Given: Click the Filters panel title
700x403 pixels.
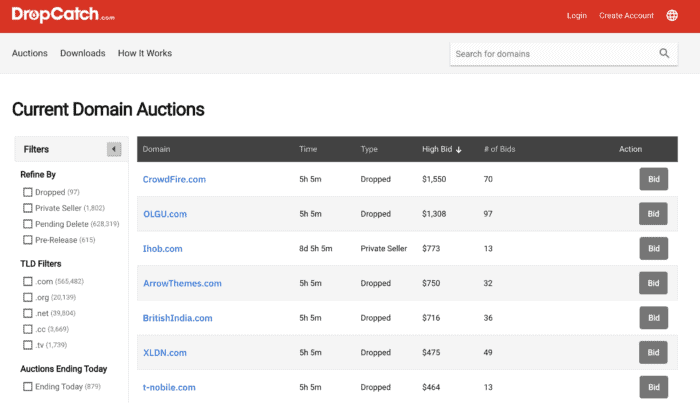Looking at the screenshot, I should pos(36,150).
